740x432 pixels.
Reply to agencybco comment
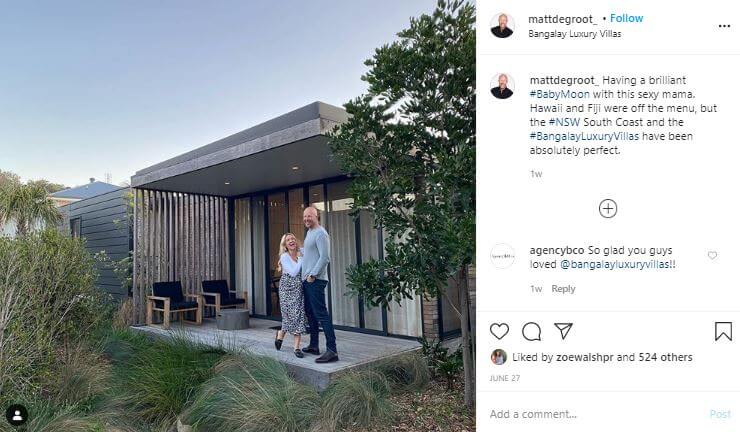tap(563, 288)
